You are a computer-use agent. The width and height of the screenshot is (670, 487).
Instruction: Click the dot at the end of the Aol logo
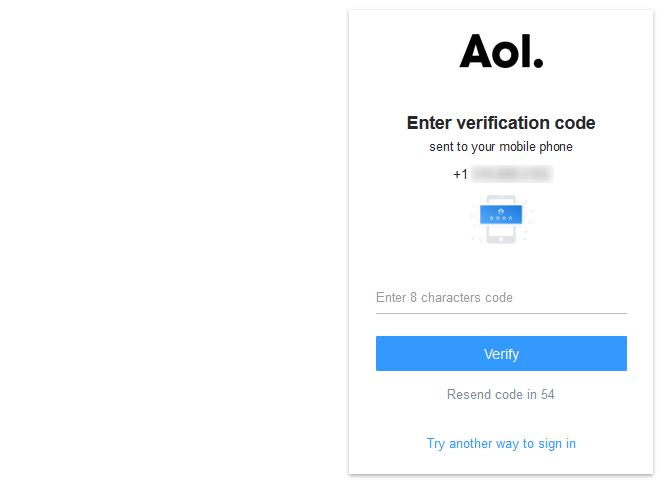tap(539, 63)
